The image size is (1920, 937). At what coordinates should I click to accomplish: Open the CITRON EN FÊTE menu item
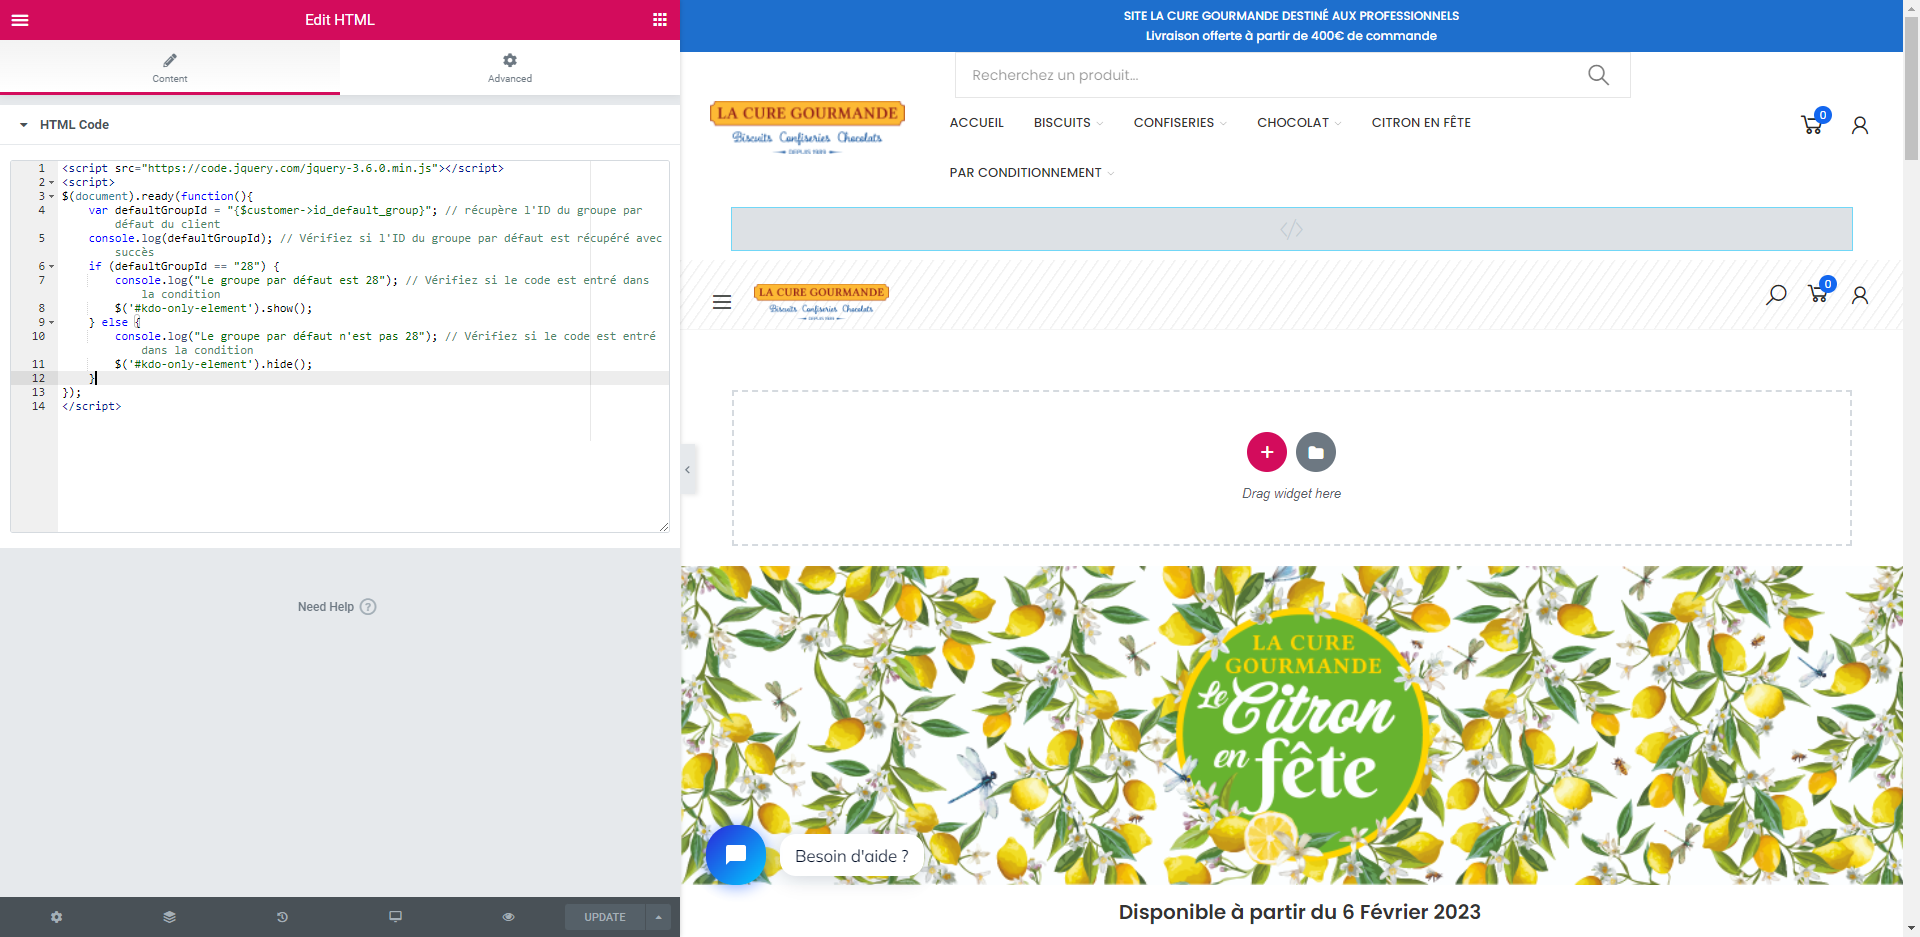(1421, 123)
